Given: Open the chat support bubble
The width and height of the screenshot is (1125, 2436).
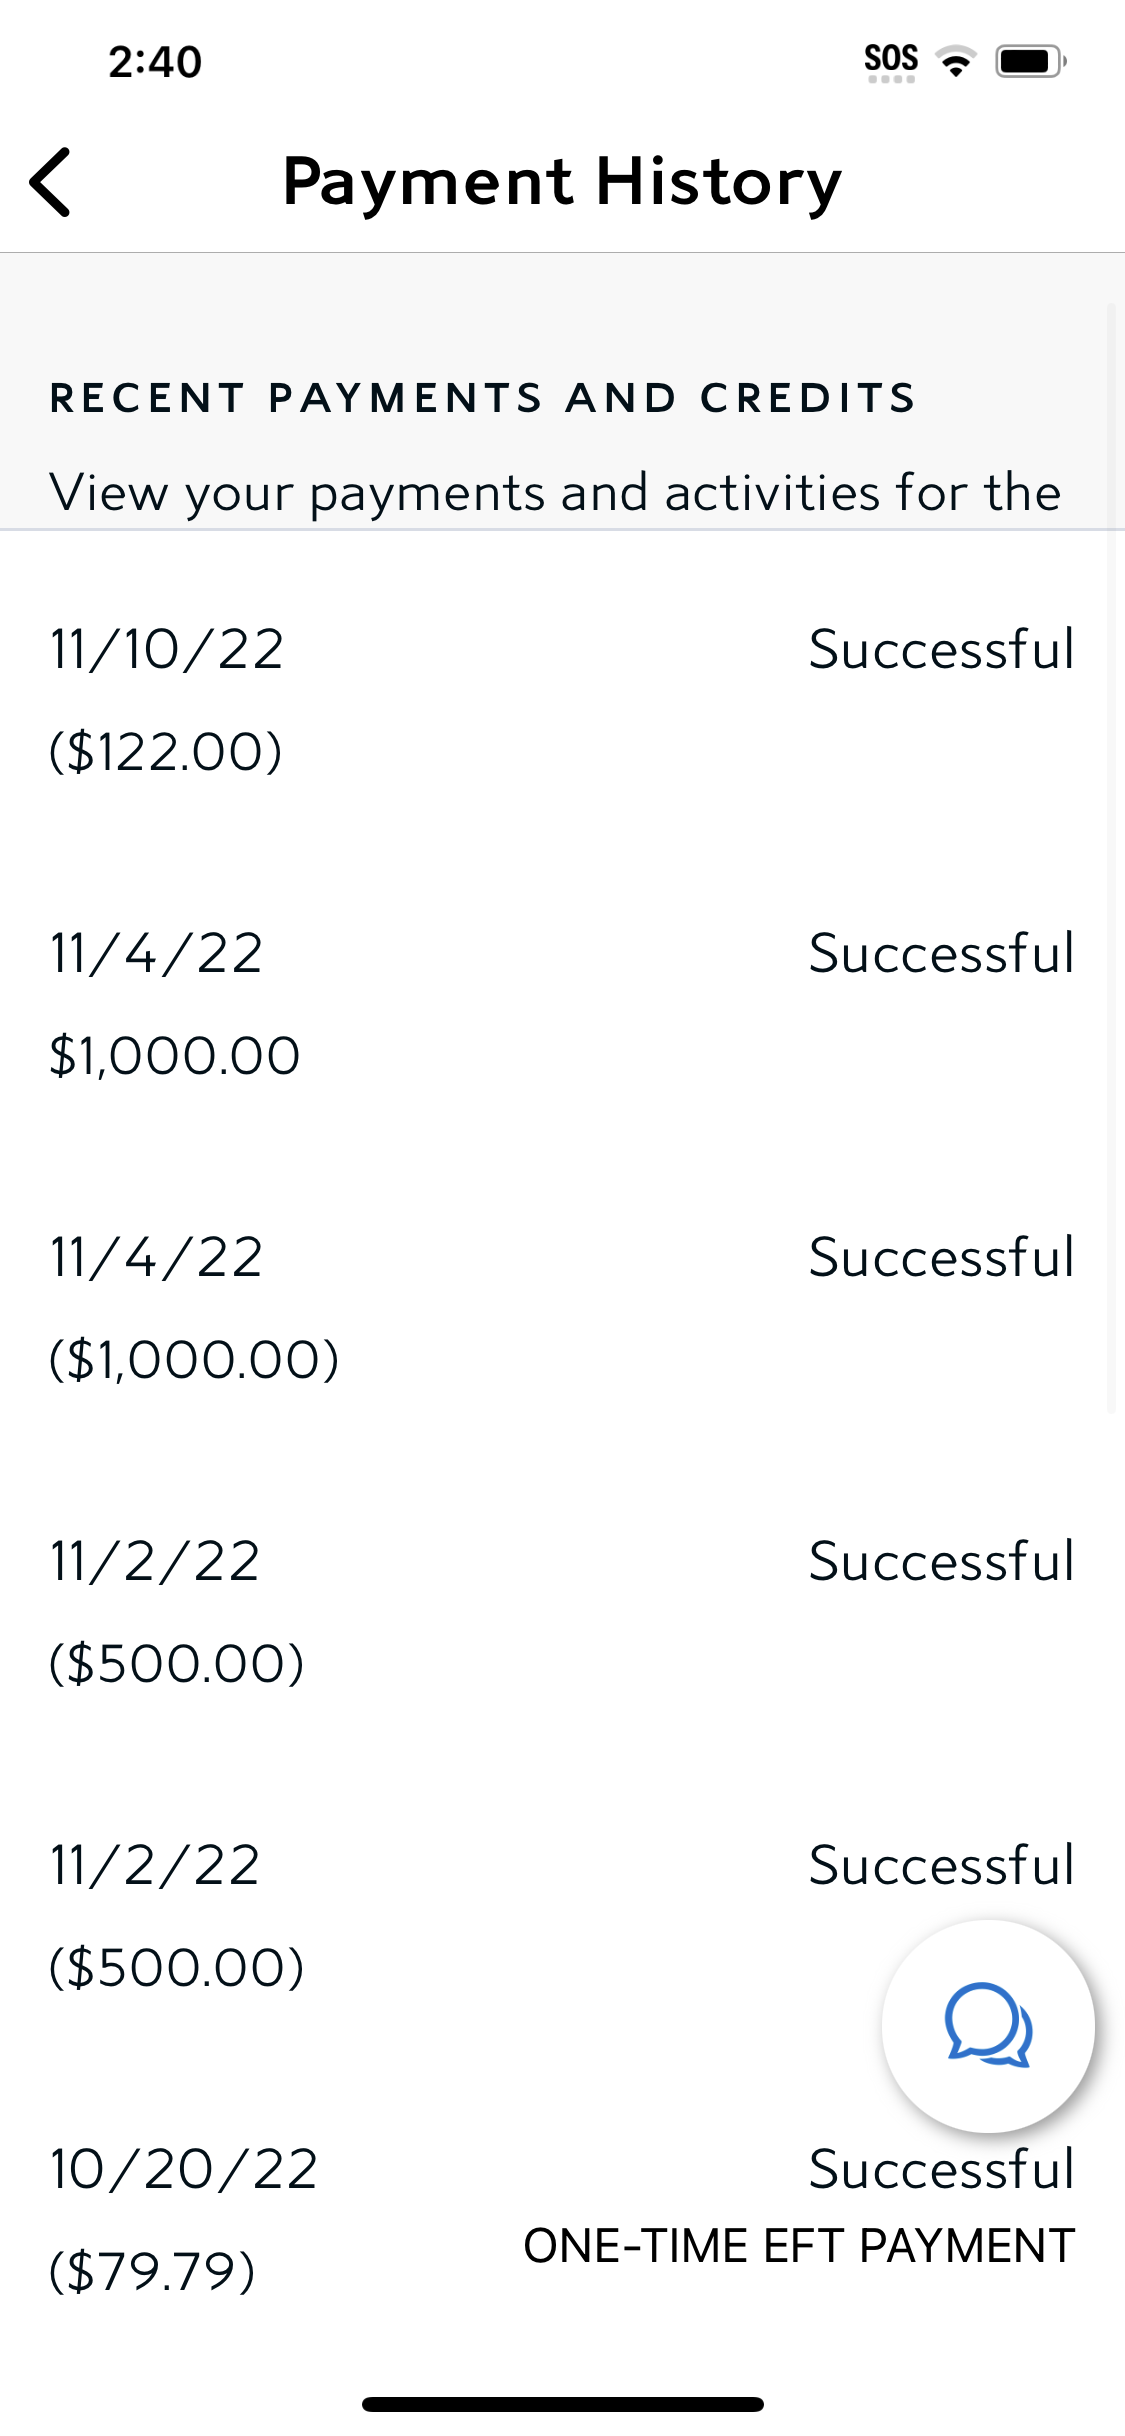Looking at the screenshot, I should 988,2026.
